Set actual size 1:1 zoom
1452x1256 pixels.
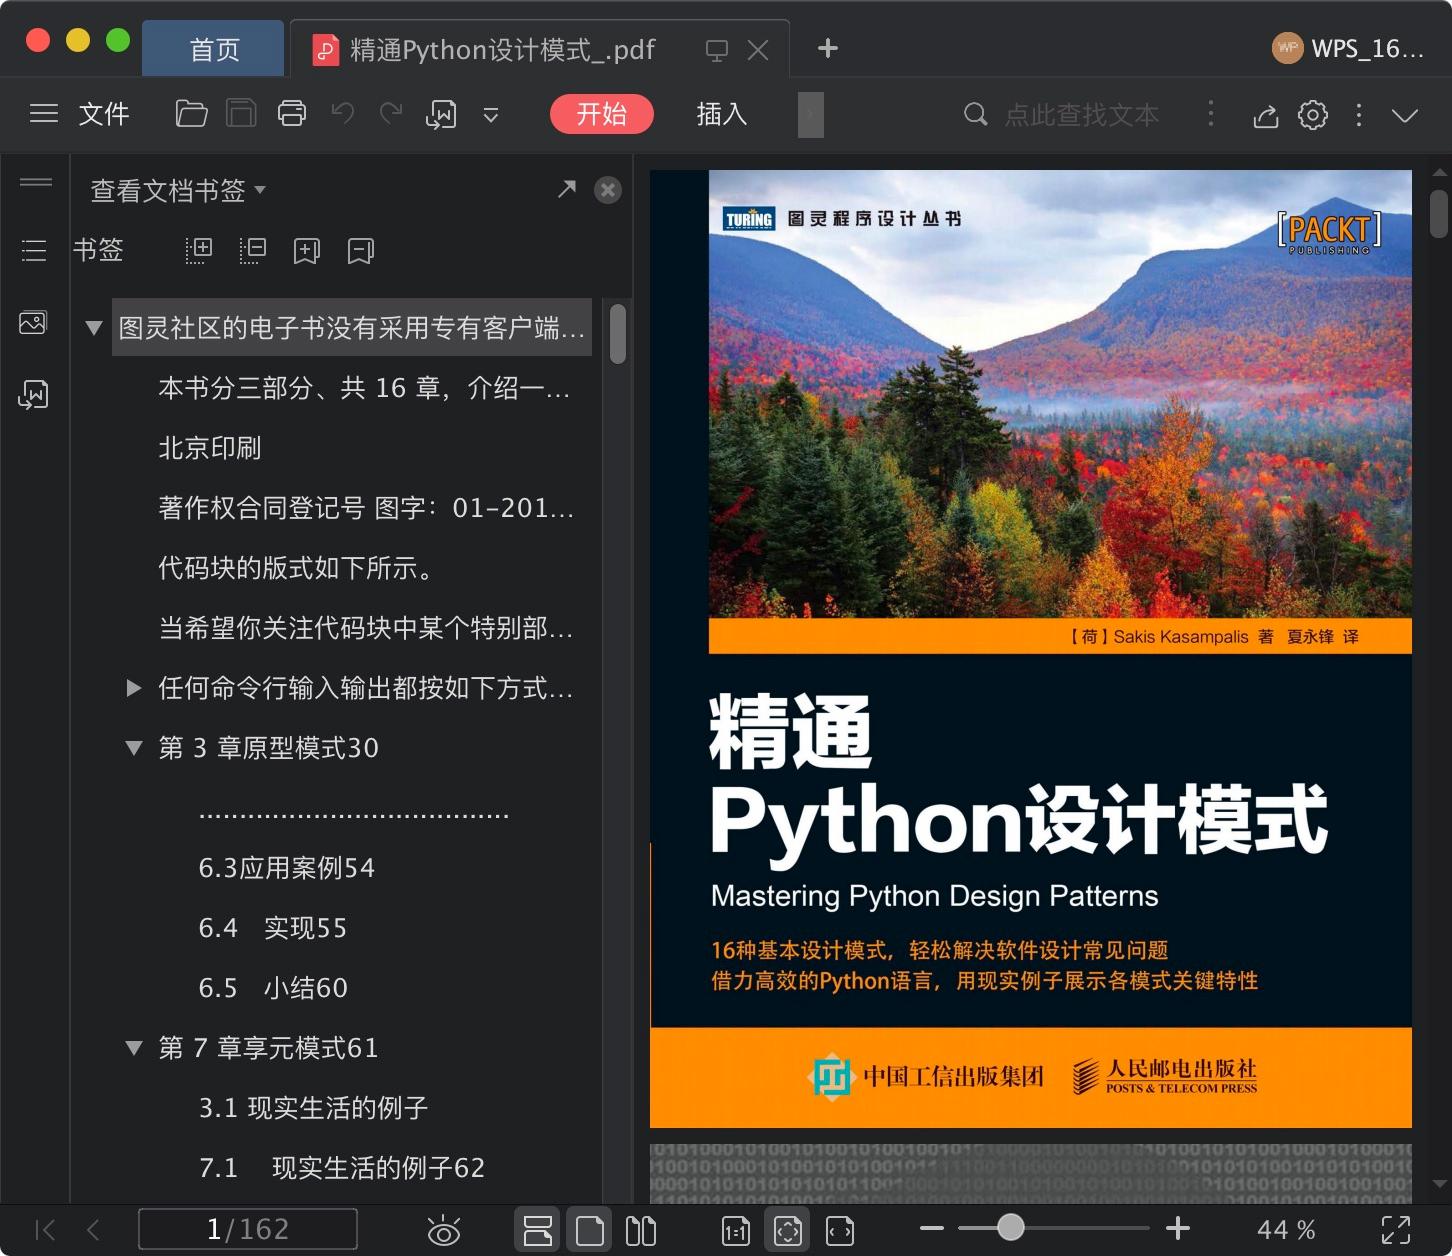tap(736, 1231)
